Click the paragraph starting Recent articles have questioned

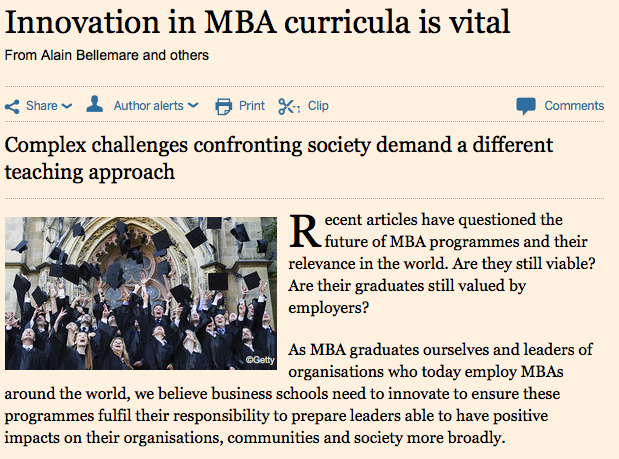pos(442,264)
